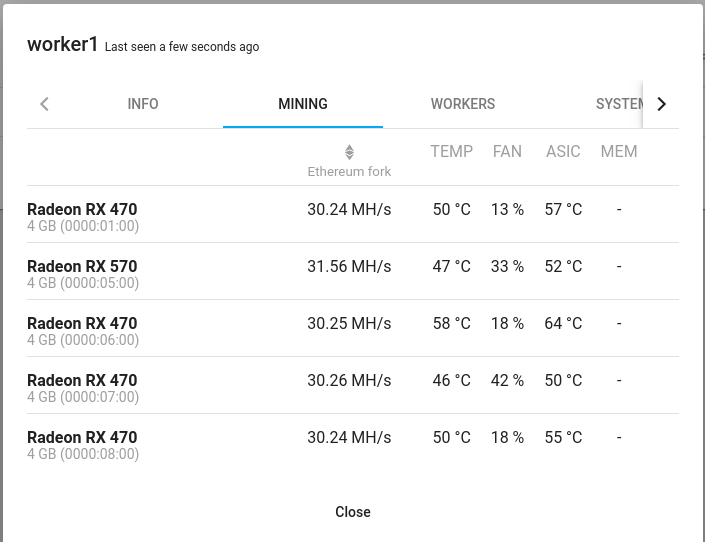Open the partially visible SYSTEM tab
Screen dimensions: 705x542
pos(619,104)
